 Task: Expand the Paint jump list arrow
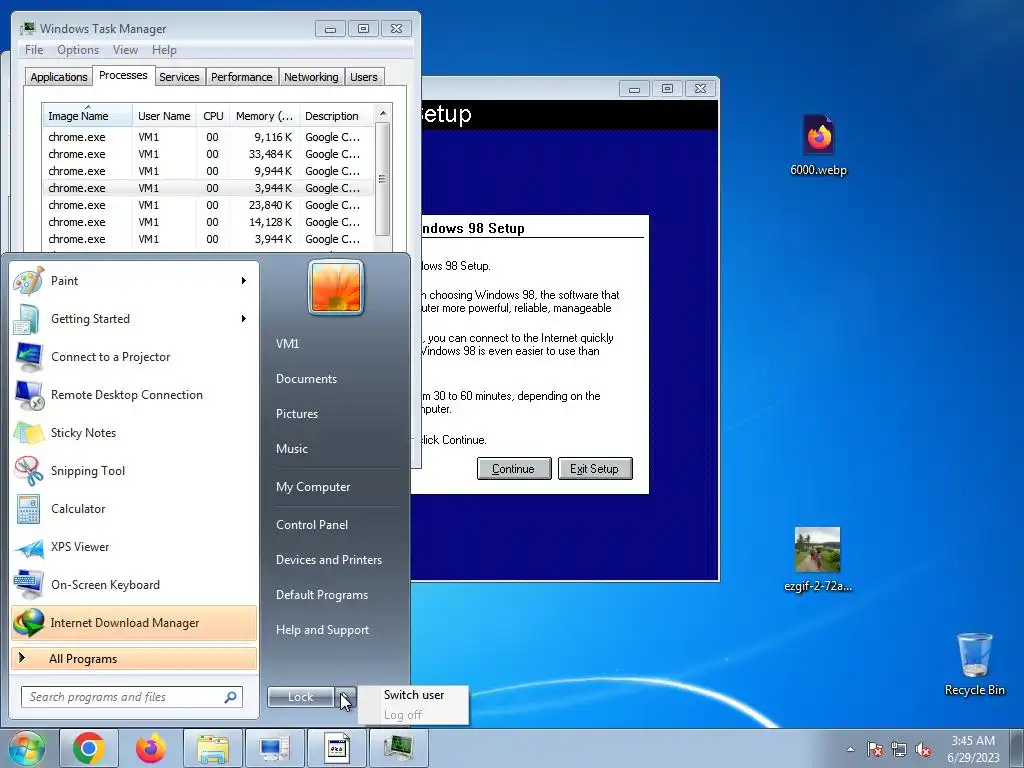pos(244,281)
